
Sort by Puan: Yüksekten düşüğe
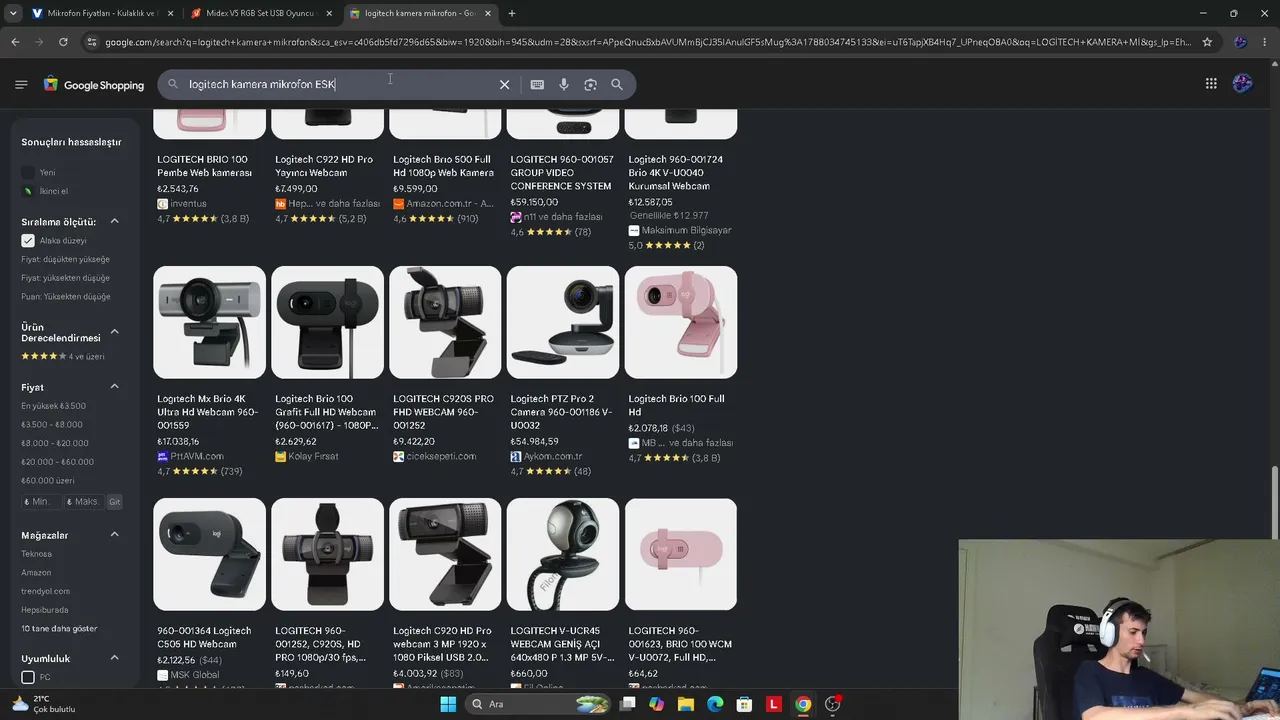coord(66,296)
